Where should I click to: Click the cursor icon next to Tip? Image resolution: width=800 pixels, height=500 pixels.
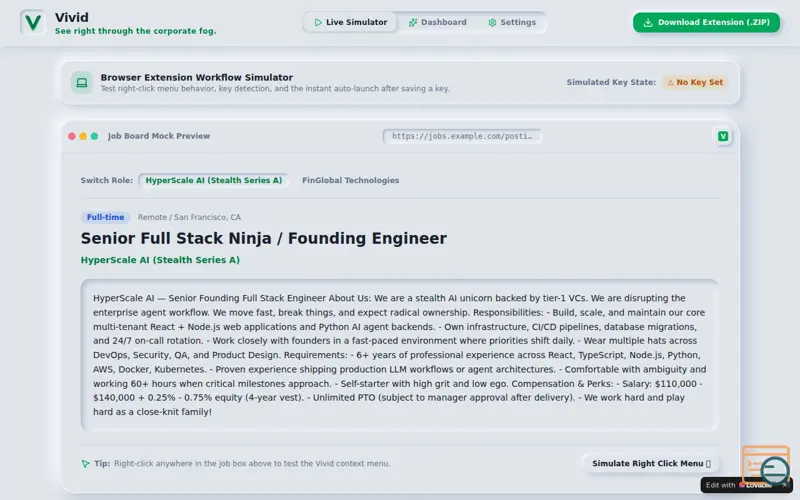click(x=85, y=464)
